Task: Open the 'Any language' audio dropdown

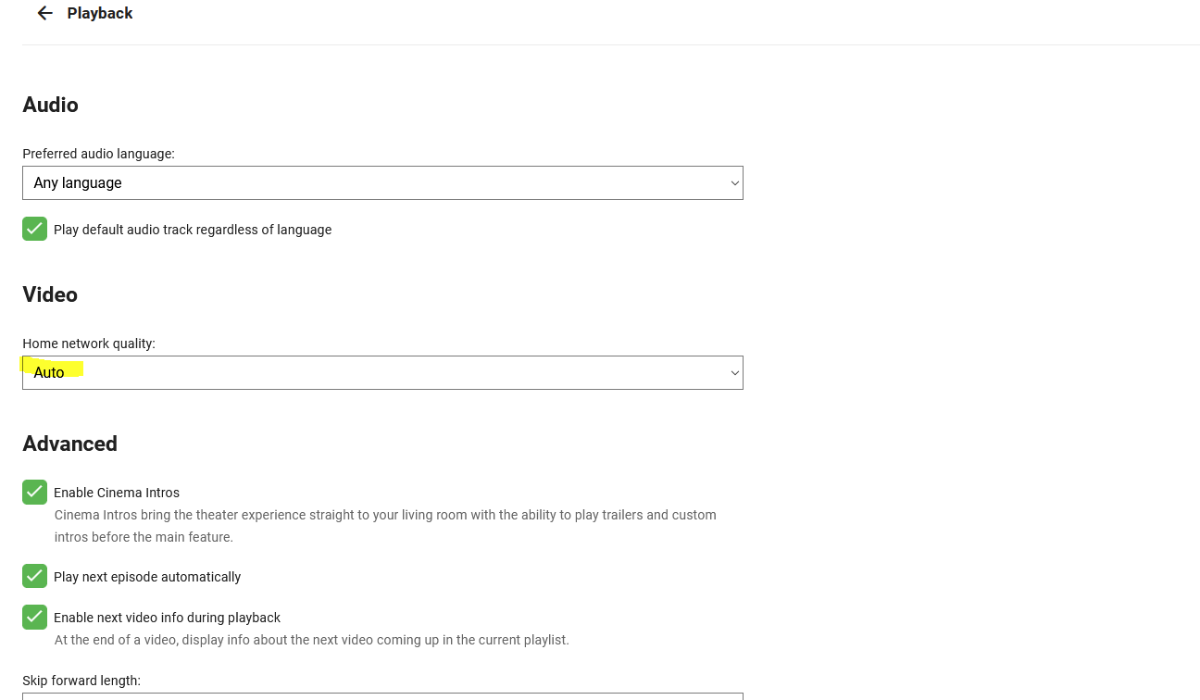Action: (382, 183)
